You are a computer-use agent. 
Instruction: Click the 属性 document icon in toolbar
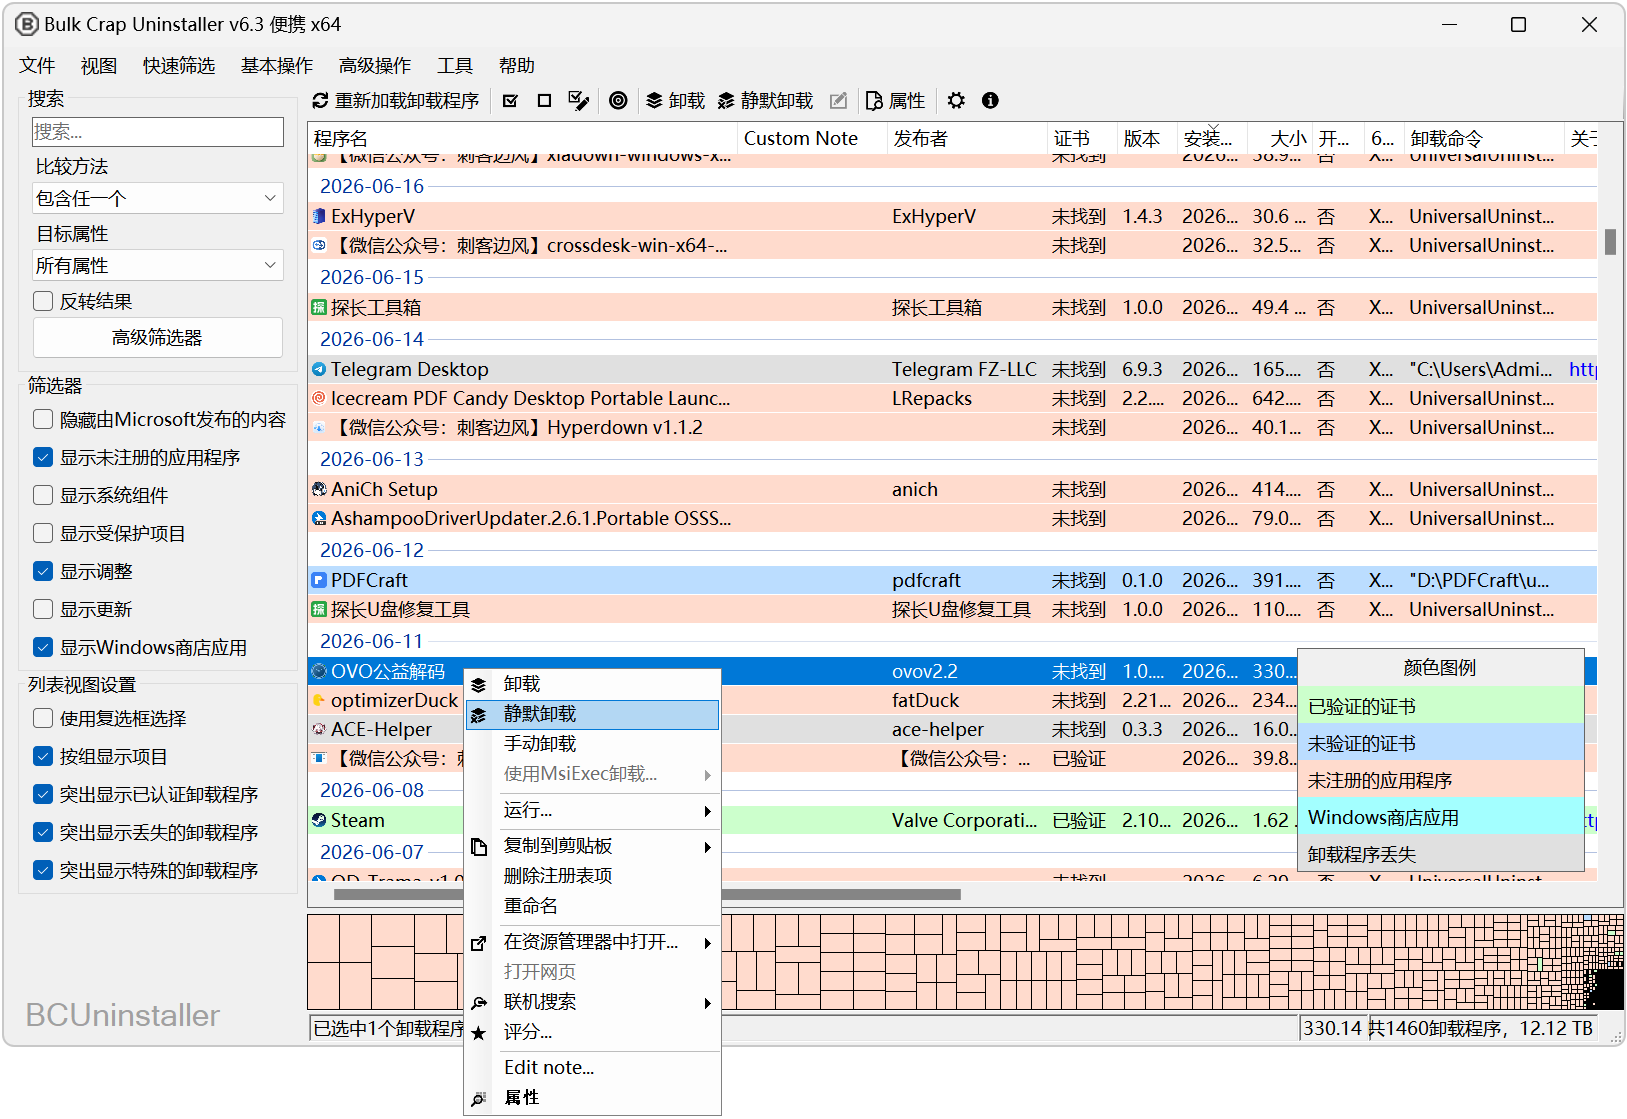tap(874, 101)
